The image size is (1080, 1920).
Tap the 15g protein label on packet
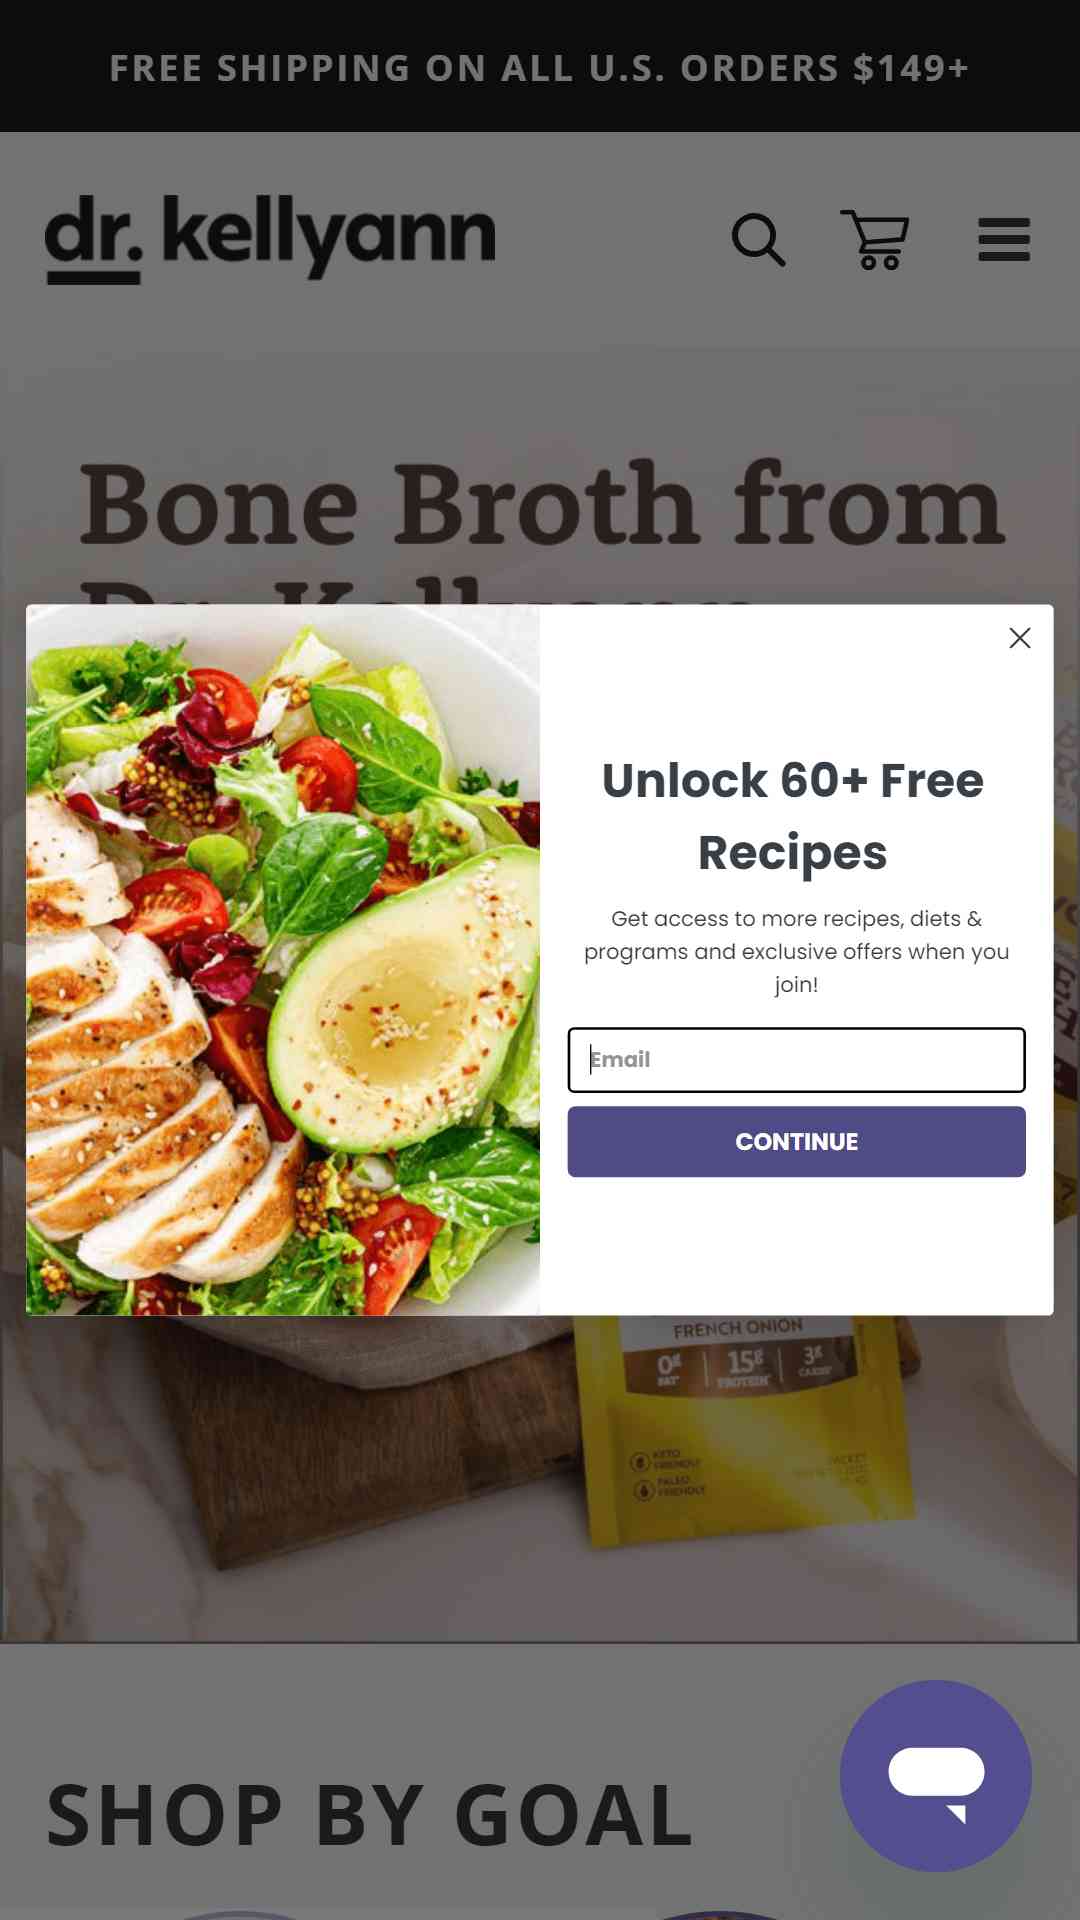tap(745, 1367)
